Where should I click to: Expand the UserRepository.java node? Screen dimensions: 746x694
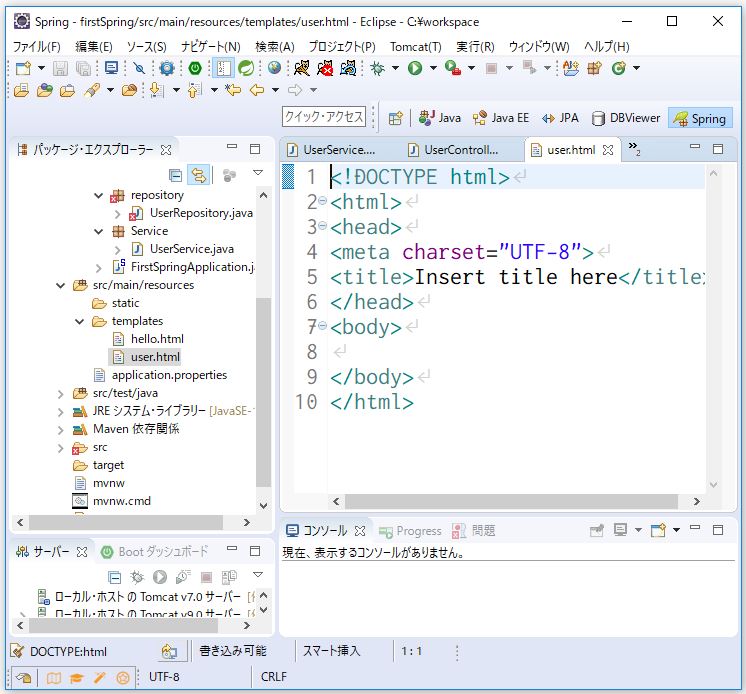(118, 214)
